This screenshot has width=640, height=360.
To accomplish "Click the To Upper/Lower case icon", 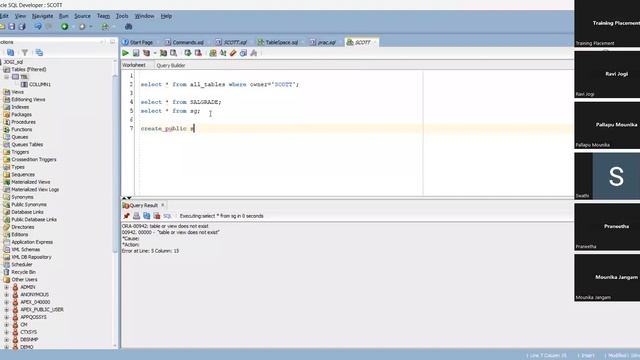I will [223, 53].
